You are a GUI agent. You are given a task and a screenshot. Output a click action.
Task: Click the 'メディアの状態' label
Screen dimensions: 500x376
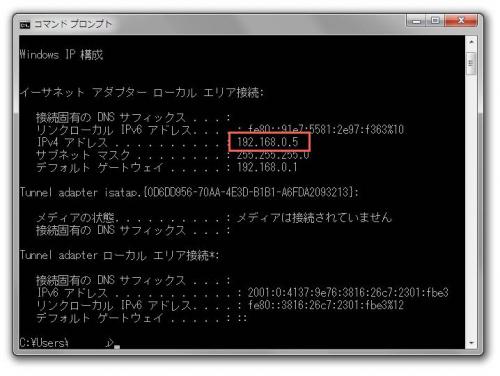77,218
